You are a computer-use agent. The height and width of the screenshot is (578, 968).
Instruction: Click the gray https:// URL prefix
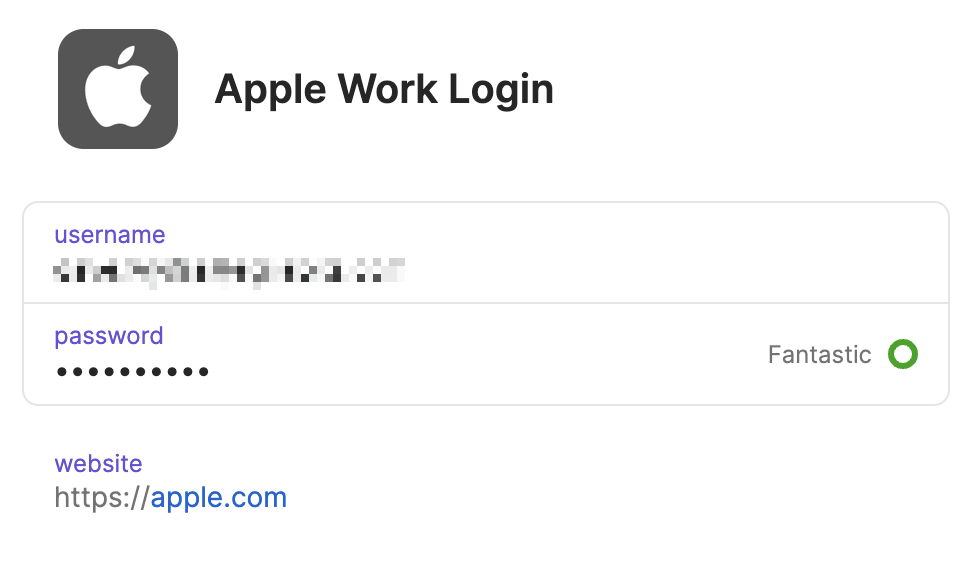[x=102, y=498]
